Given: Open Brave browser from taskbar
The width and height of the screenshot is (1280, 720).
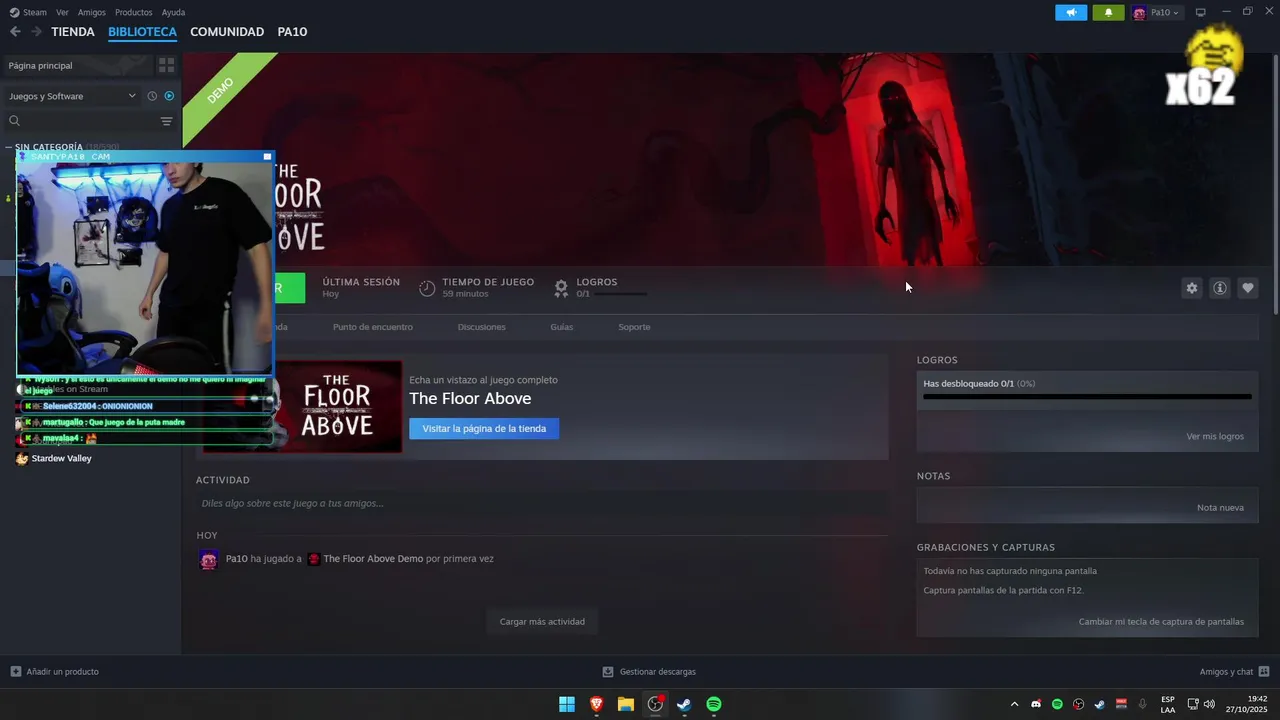Looking at the screenshot, I should click(596, 704).
